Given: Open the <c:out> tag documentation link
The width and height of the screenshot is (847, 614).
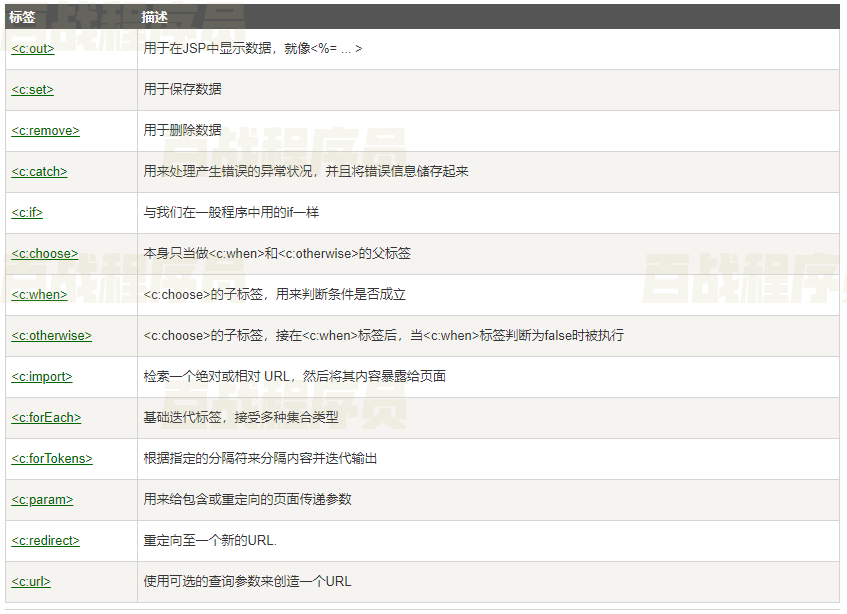Looking at the screenshot, I should coord(31,48).
